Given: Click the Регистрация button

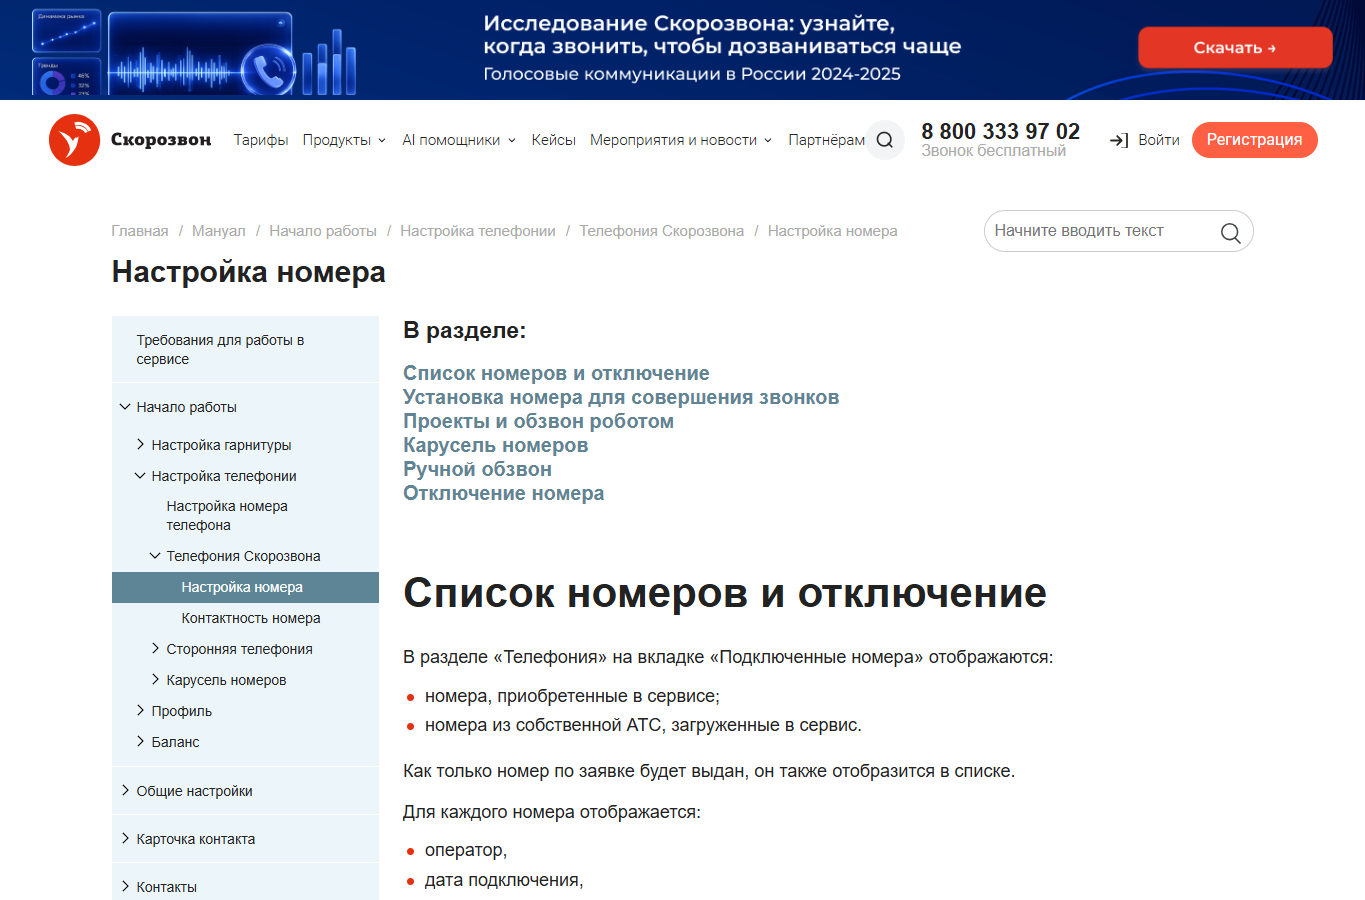Looking at the screenshot, I should pyautogui.click(x=1254, y=140).
